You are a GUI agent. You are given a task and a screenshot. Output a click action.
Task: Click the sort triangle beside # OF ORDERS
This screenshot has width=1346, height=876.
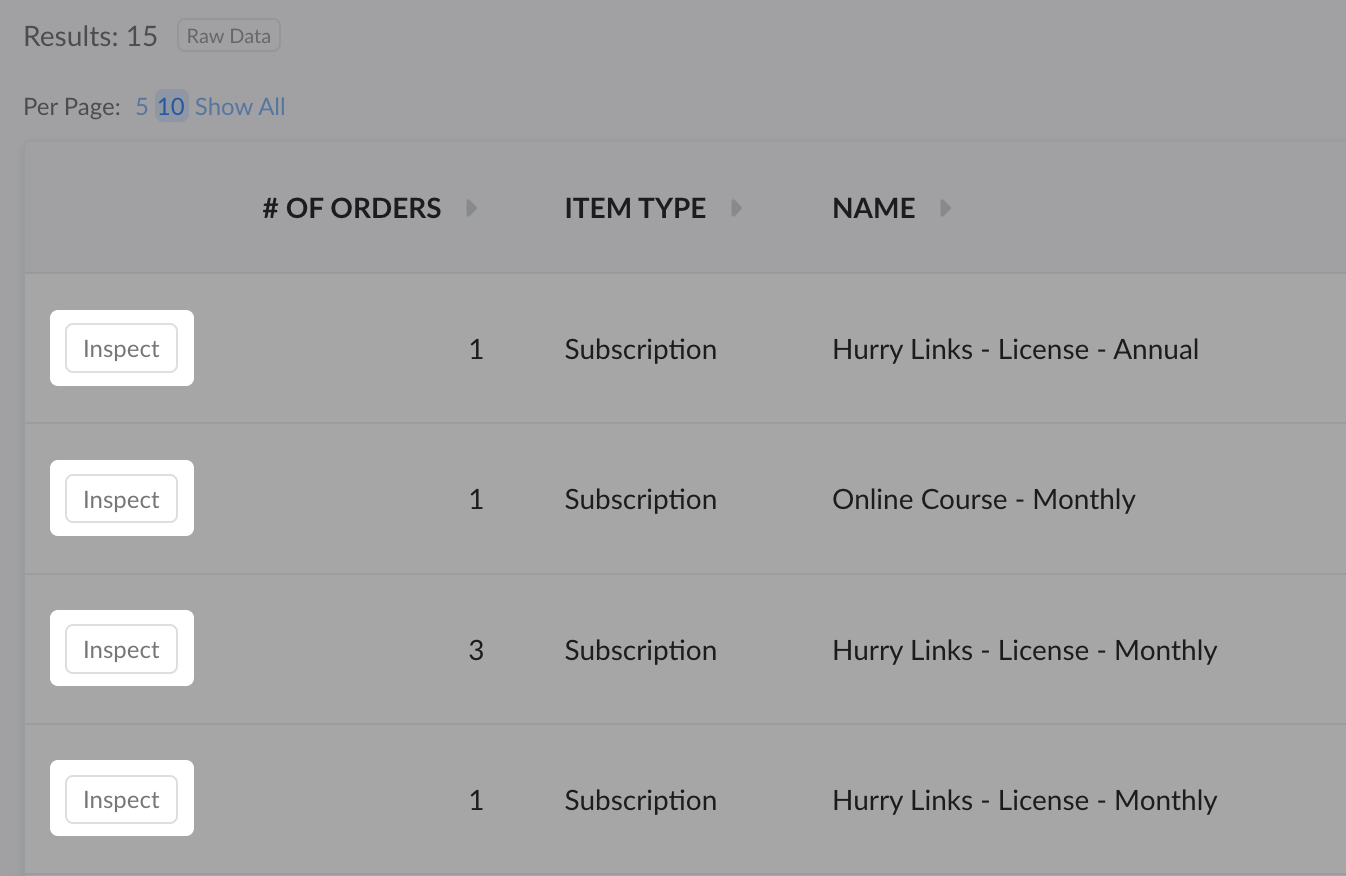(472, 208)
